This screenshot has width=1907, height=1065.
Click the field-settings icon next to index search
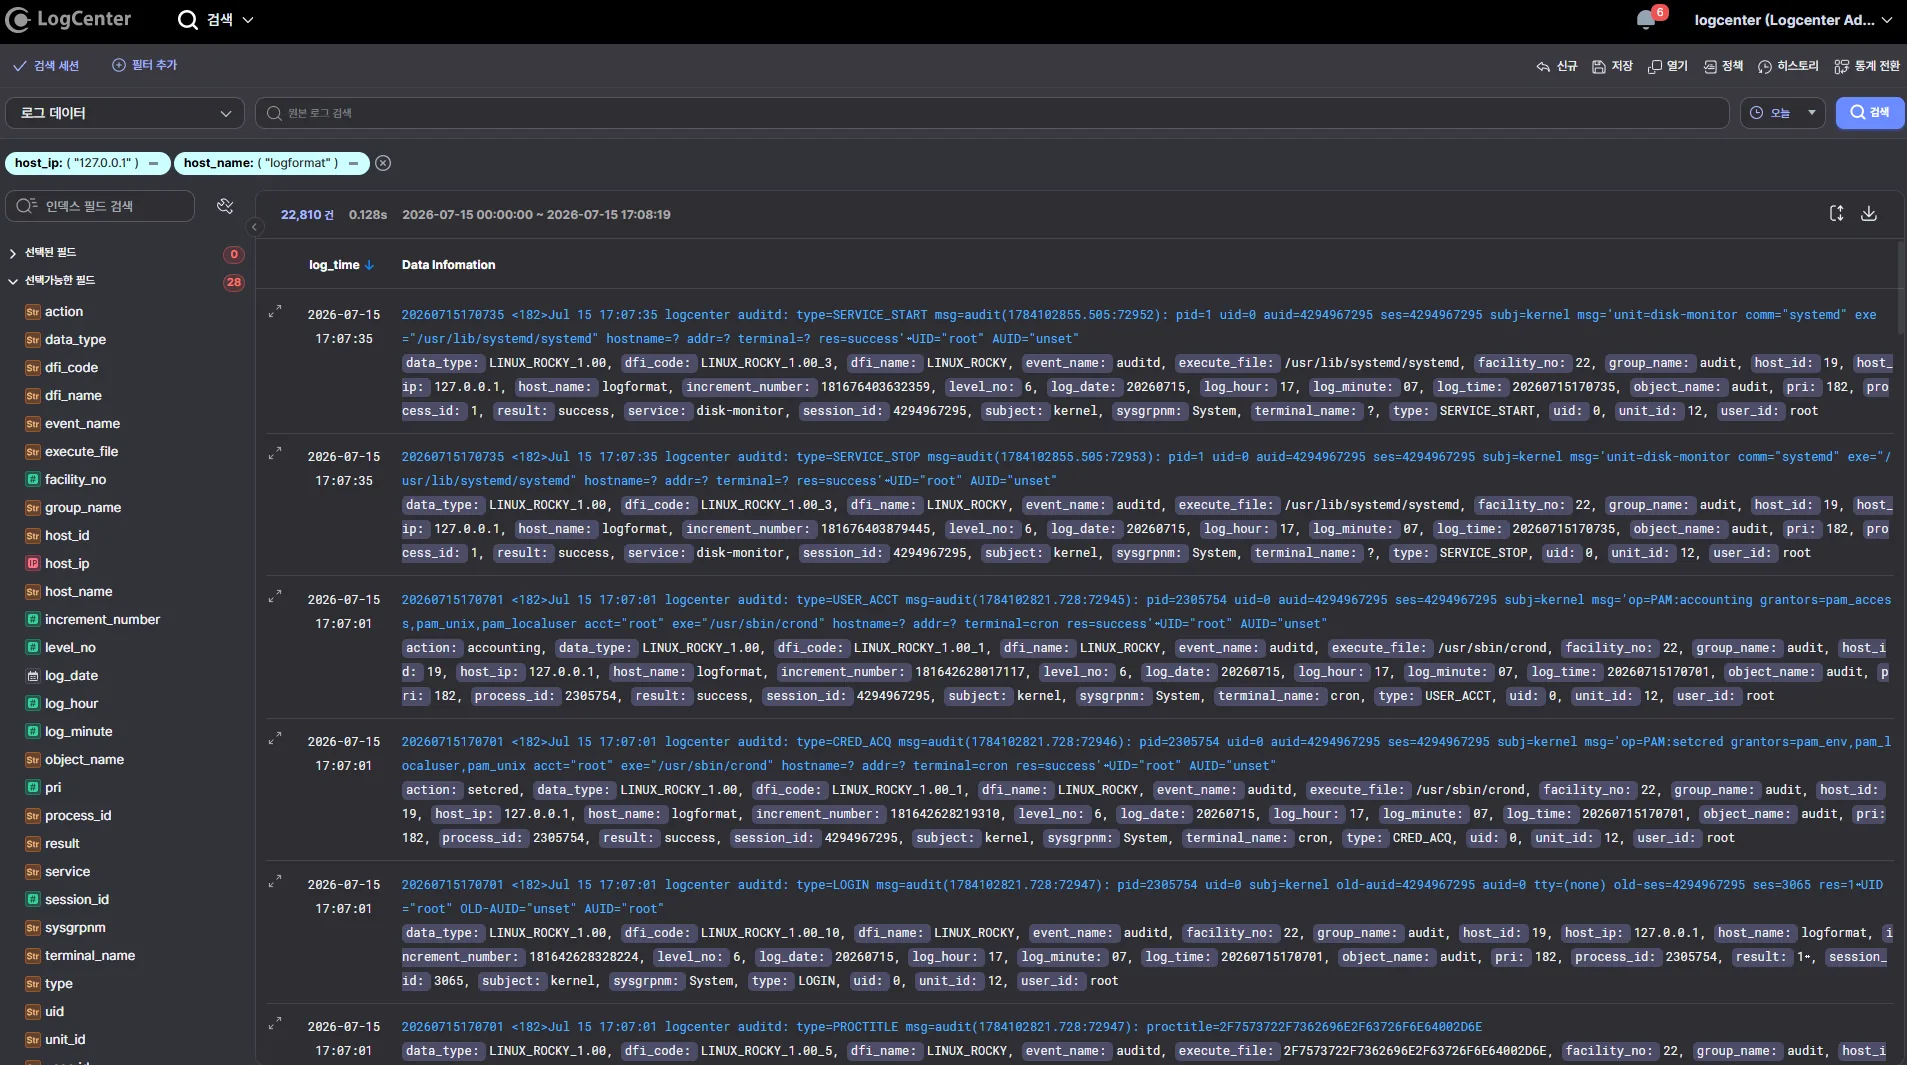(x=225, y=206)
